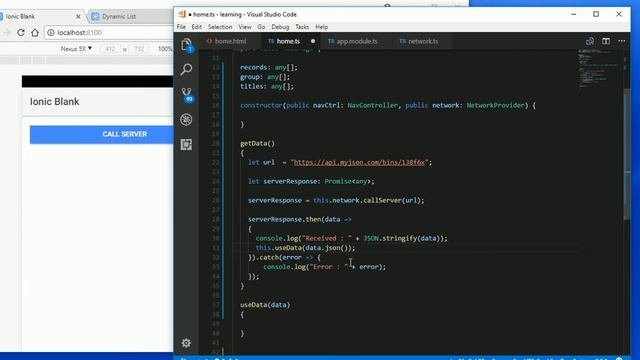Open the api.myjson.com URL link in code
The width and height of the screenshot is (640, 360).
coord(359,162)
